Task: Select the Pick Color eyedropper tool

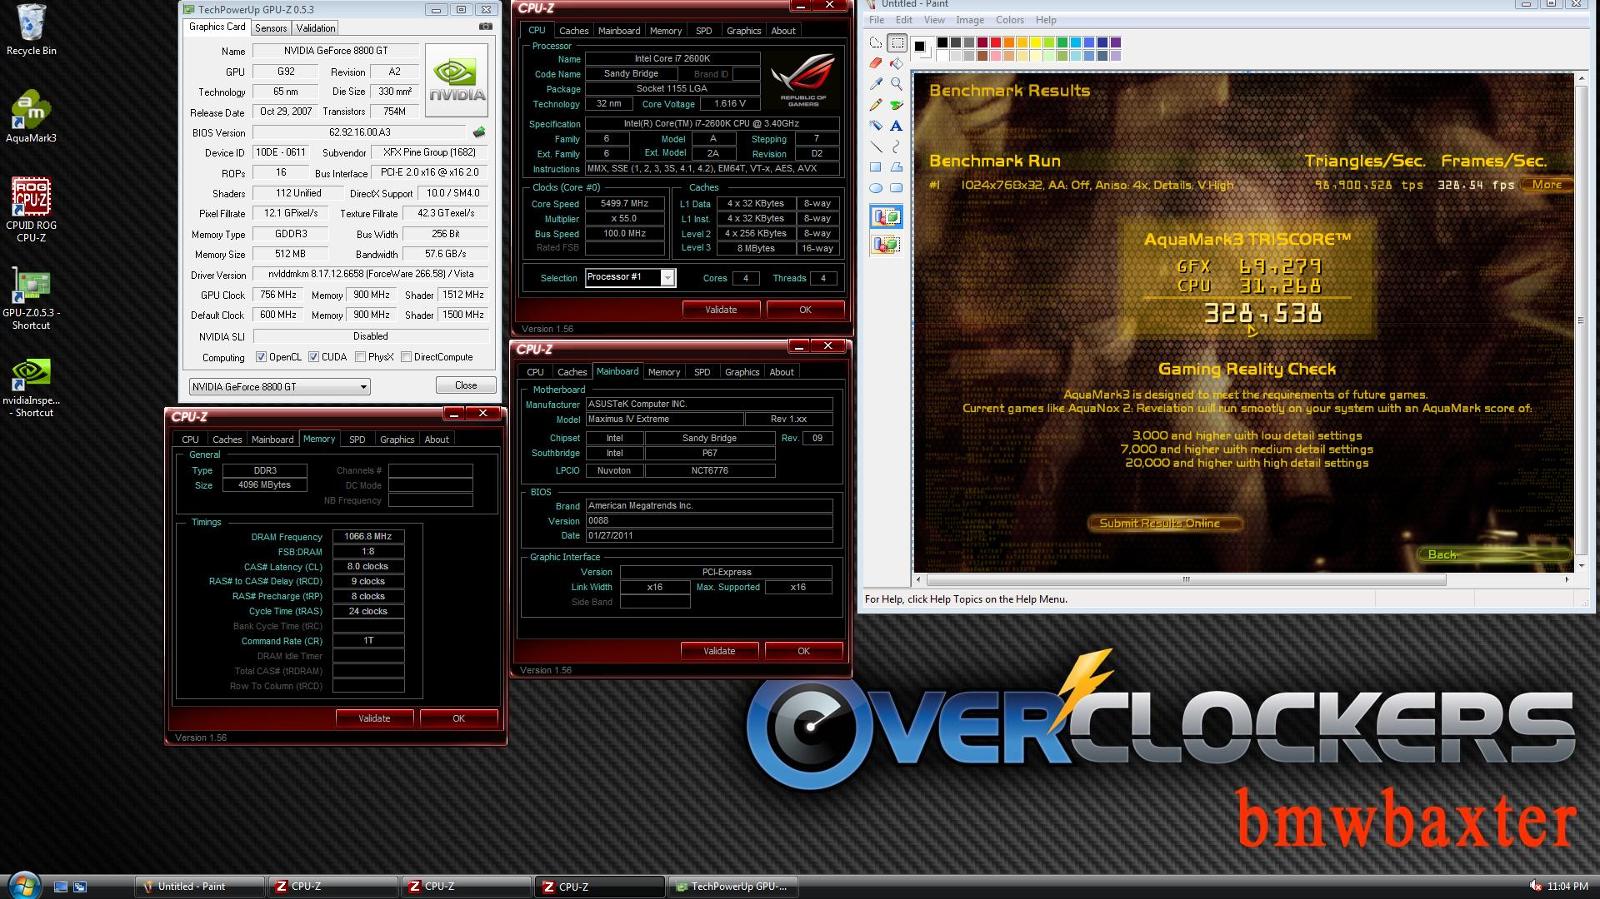Action: point(876,84)
